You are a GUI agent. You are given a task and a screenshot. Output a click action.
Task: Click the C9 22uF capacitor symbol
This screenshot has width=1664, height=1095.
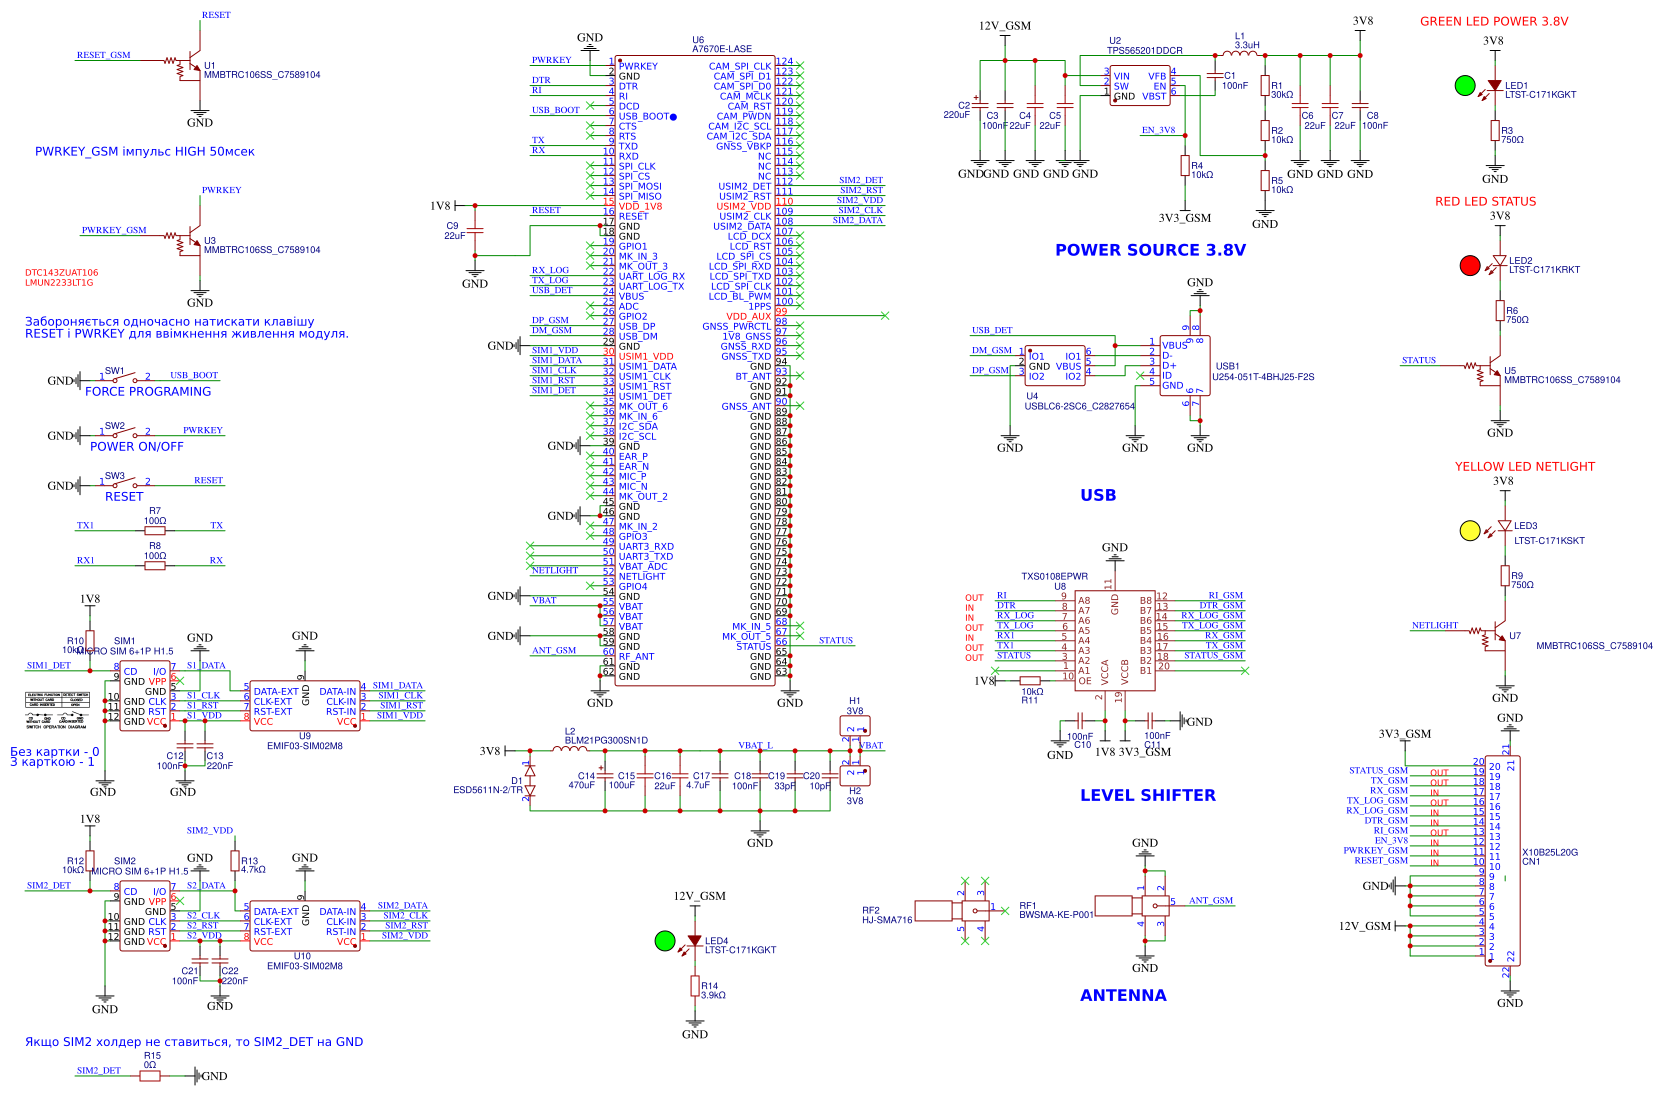475,231
